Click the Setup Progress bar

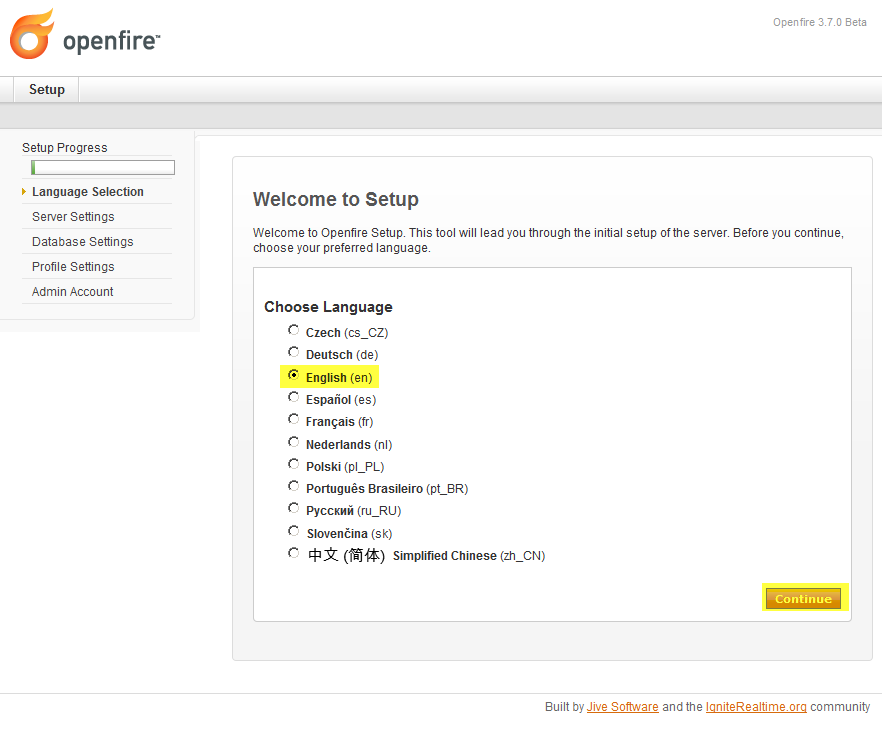pos(103,168)
